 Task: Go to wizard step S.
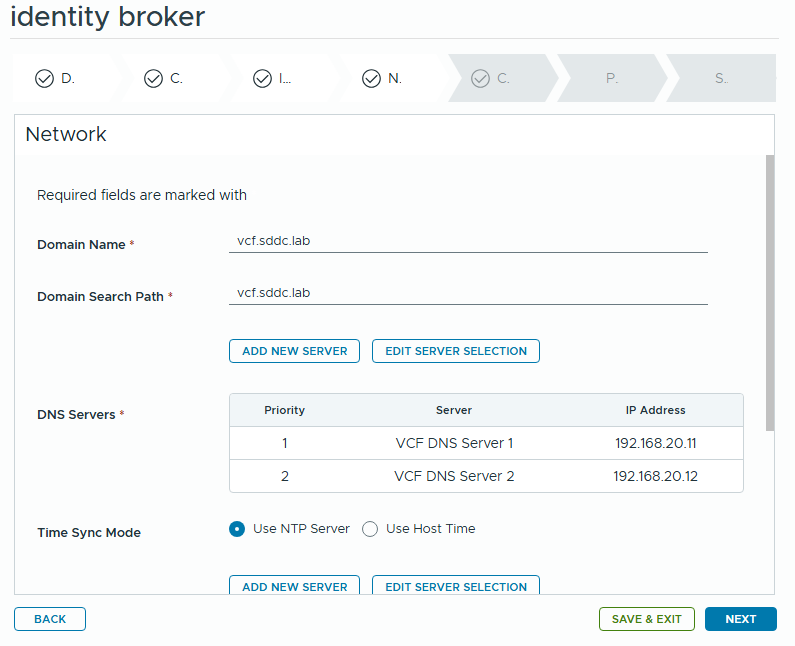[720, 78]
